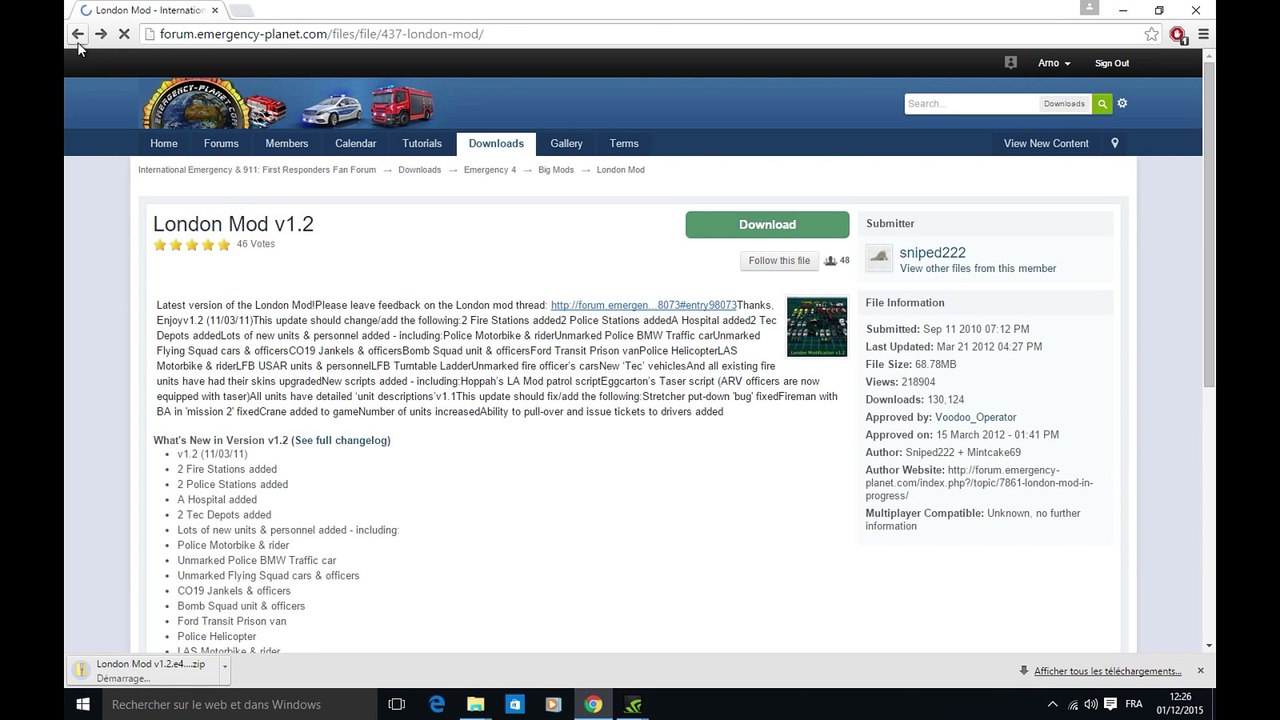Open the Downloads search scope selector
Viewport: 1280px width, 720px height.
point(1064,104)
